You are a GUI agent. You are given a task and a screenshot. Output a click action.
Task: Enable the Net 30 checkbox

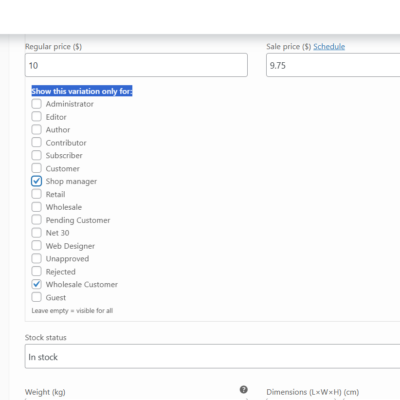coord(36,233)
